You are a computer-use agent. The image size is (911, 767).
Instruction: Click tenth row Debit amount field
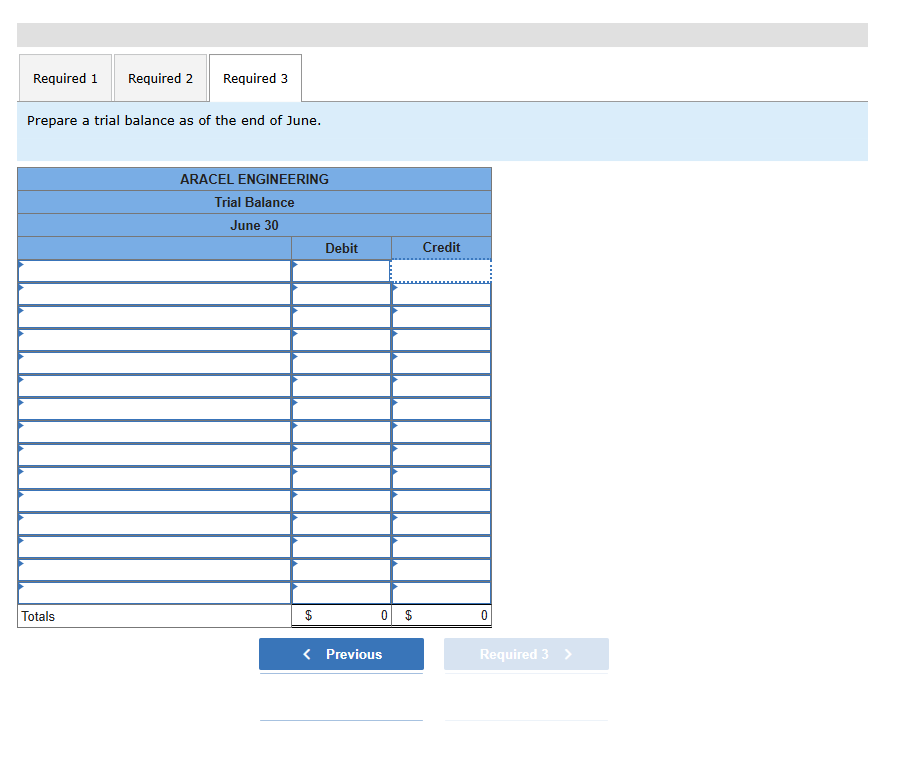tap(341, 478)
